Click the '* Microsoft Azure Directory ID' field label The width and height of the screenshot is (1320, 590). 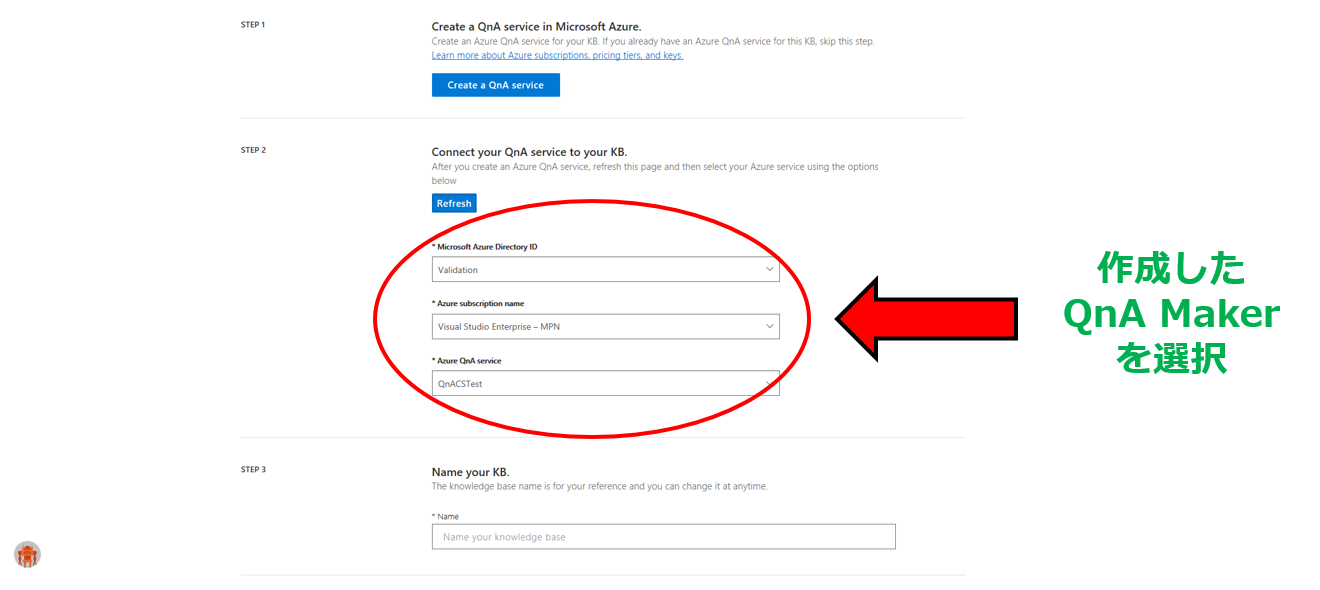tap(484, 247)
